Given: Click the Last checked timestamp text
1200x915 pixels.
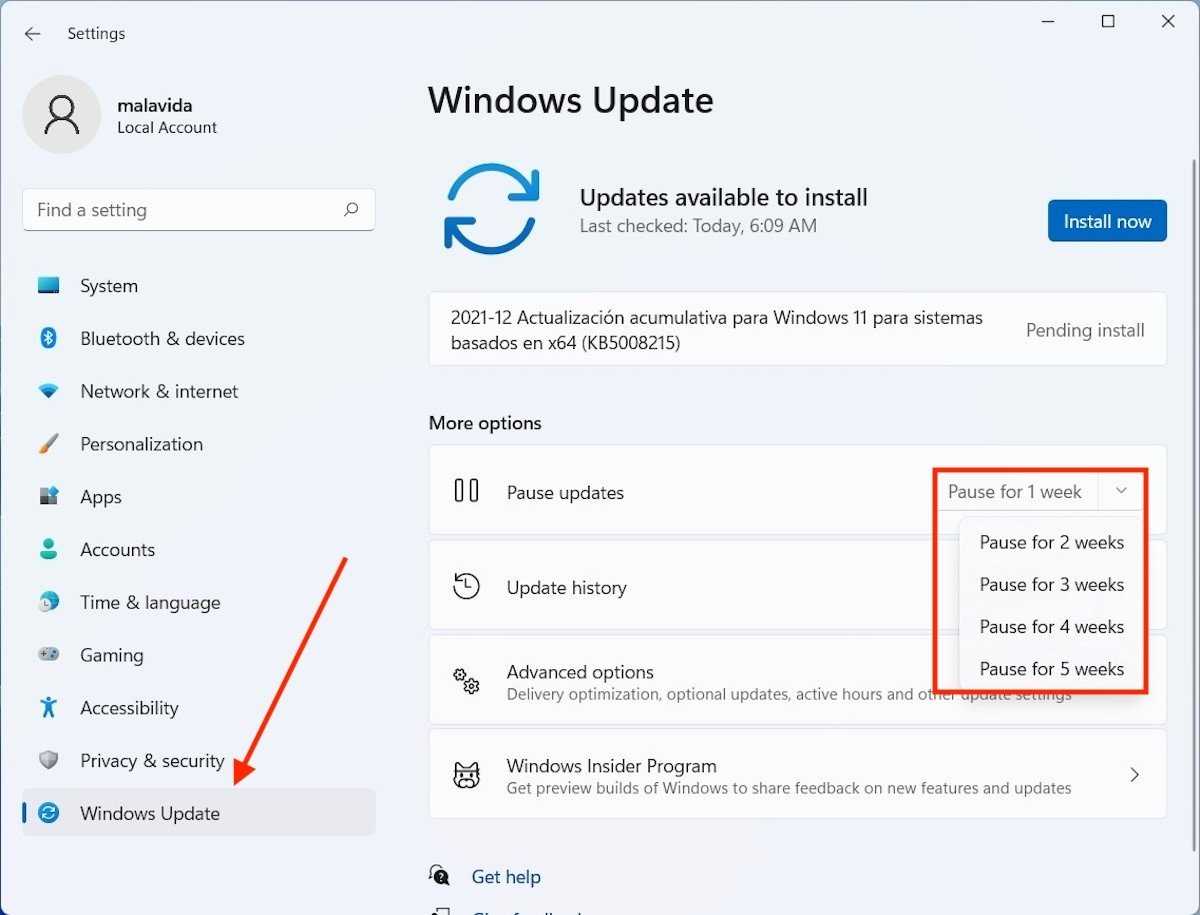Looking at the screenshot, I should coord(698,226).
